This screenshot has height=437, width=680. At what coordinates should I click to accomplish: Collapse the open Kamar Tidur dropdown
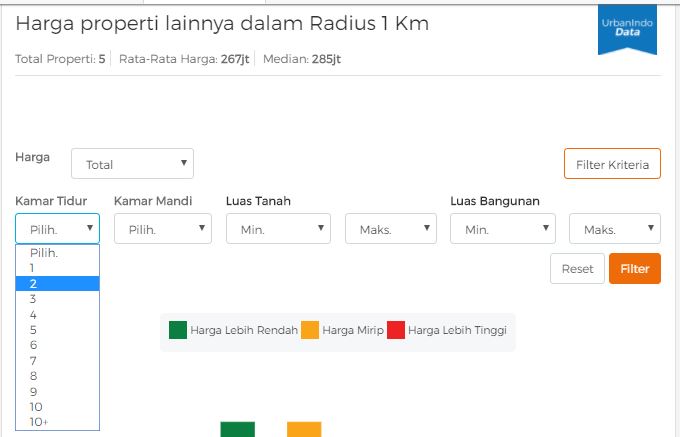pos(58,228)
